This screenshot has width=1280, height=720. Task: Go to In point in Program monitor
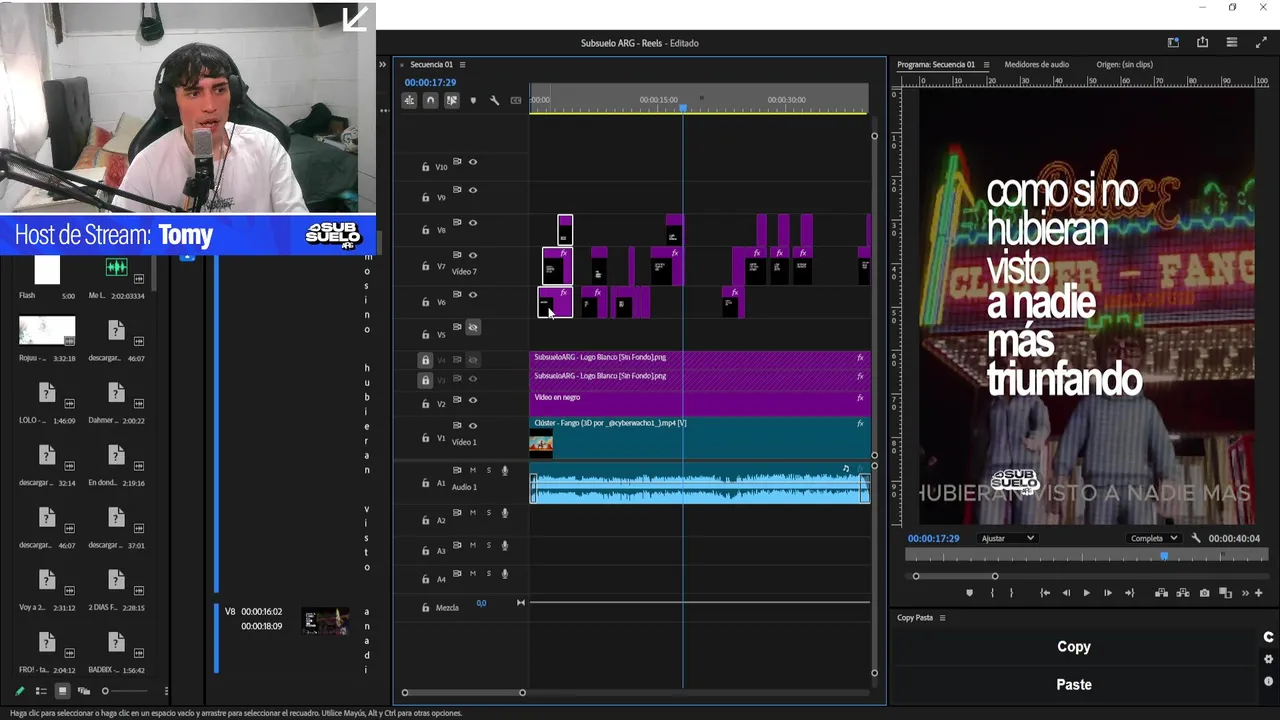(1045, 593)
